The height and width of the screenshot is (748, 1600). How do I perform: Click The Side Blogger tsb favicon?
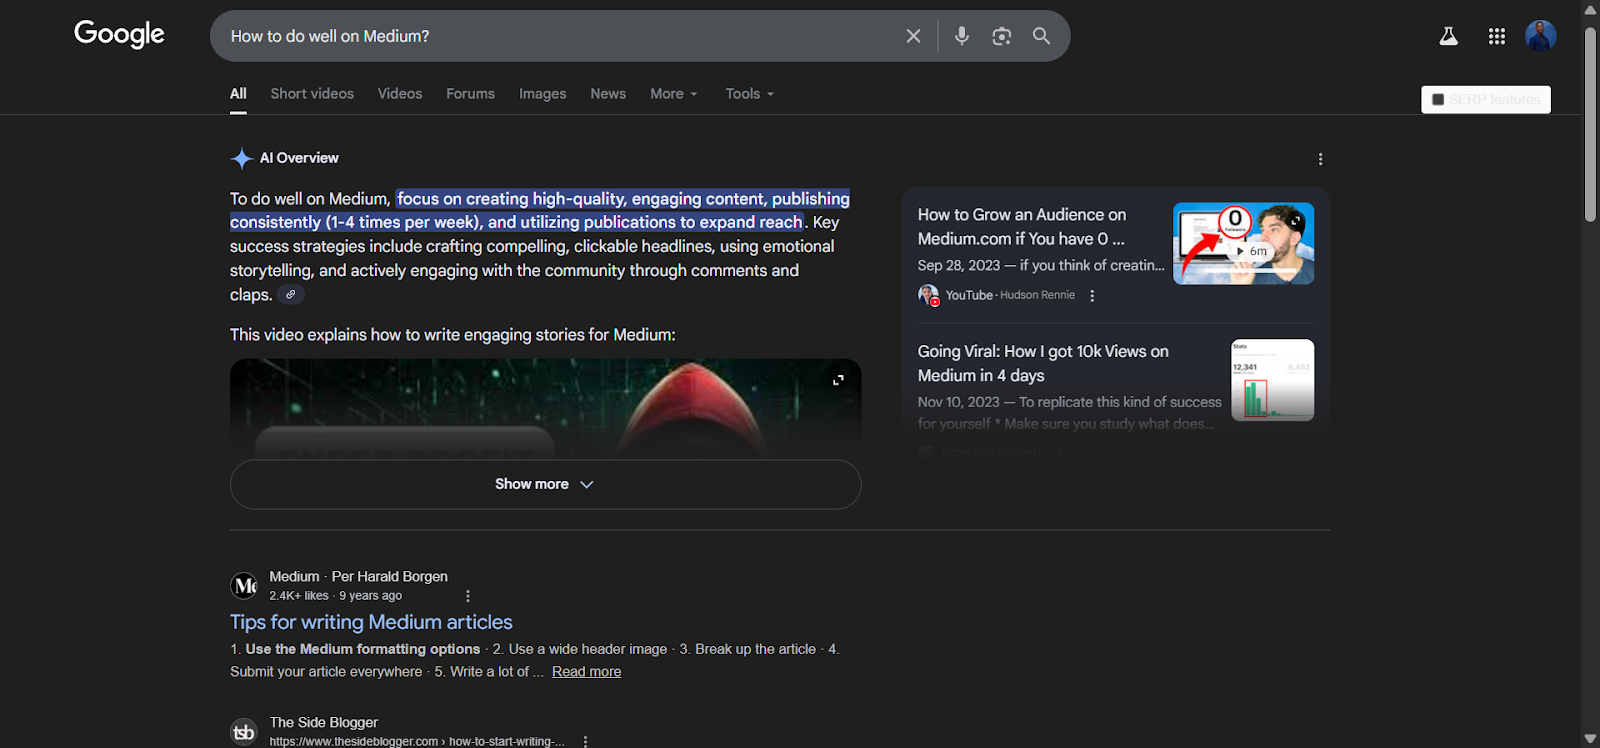[x=244, y=732]
